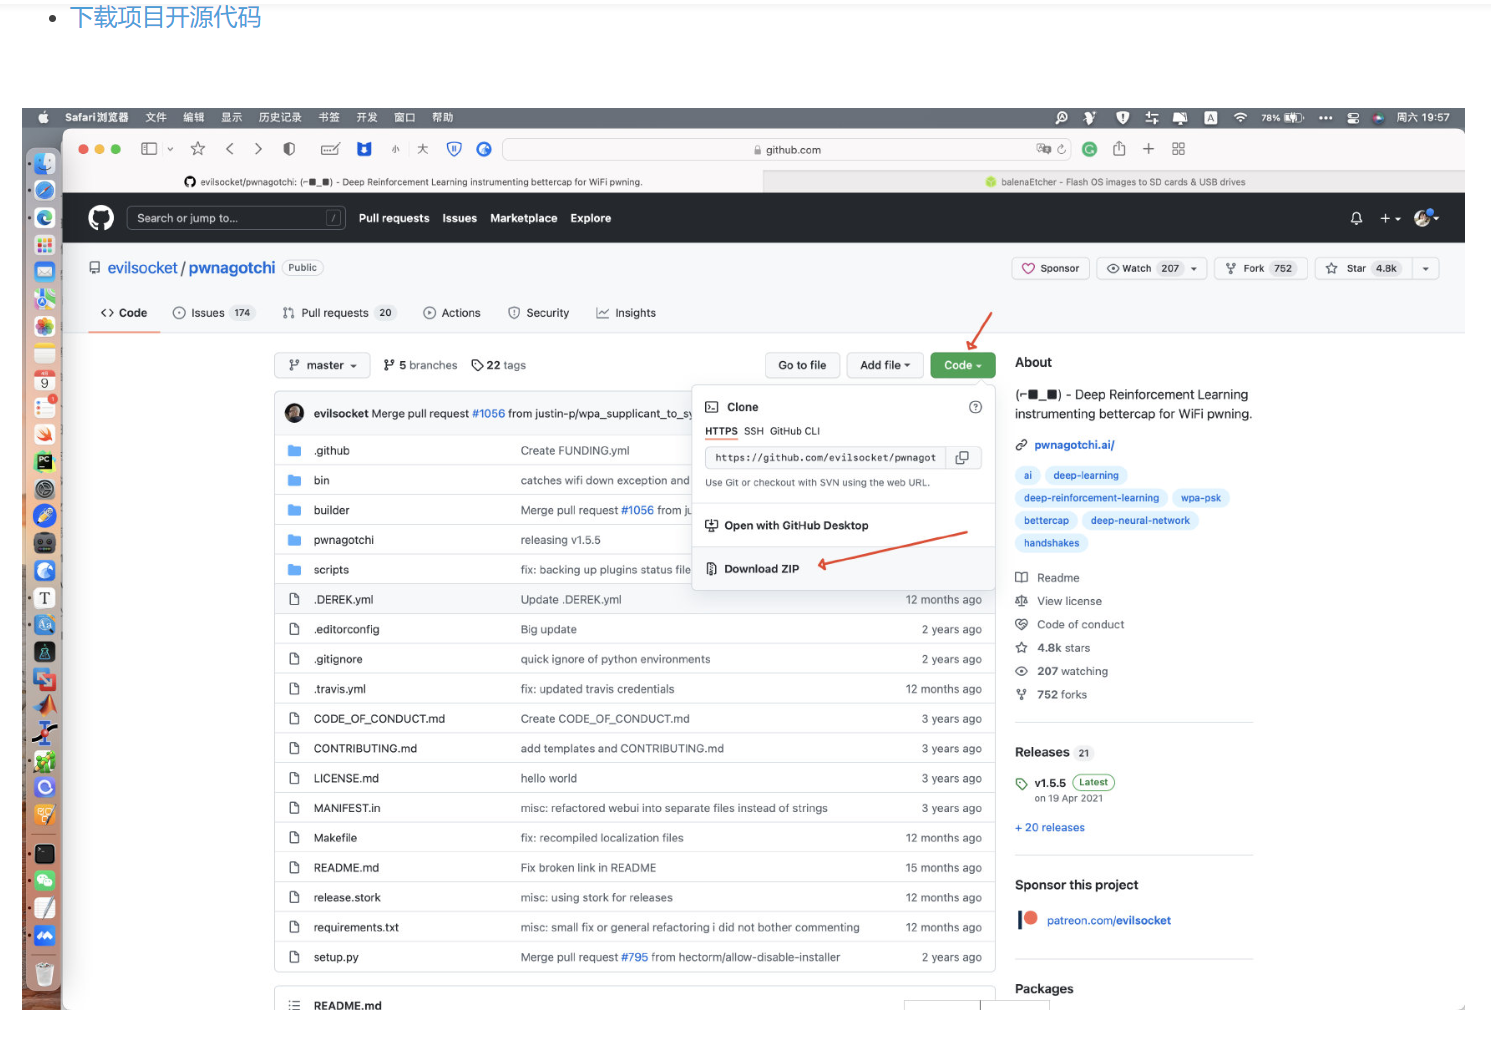Click the GitHub octocat logo
The image size is (1491, 1043).
tap(101, 218)
